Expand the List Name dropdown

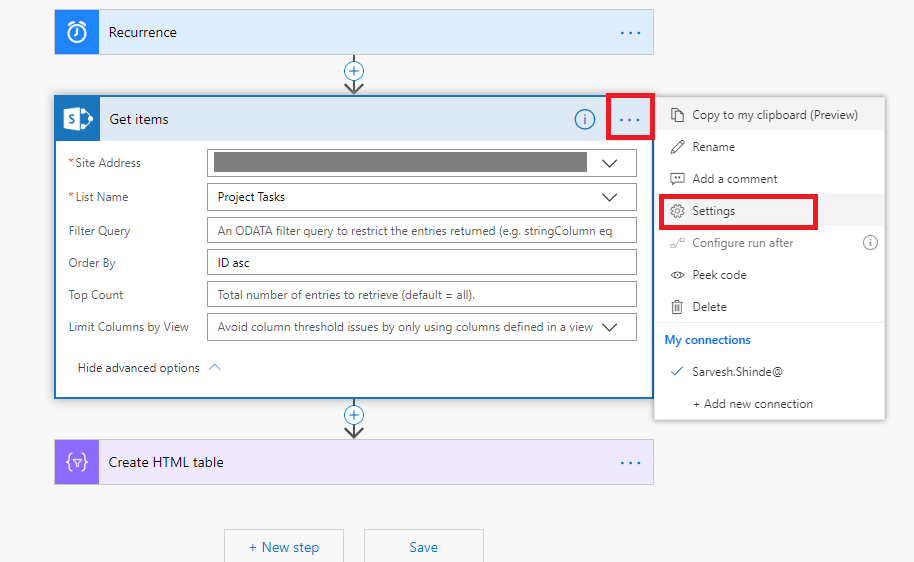[x=610, y=197]
